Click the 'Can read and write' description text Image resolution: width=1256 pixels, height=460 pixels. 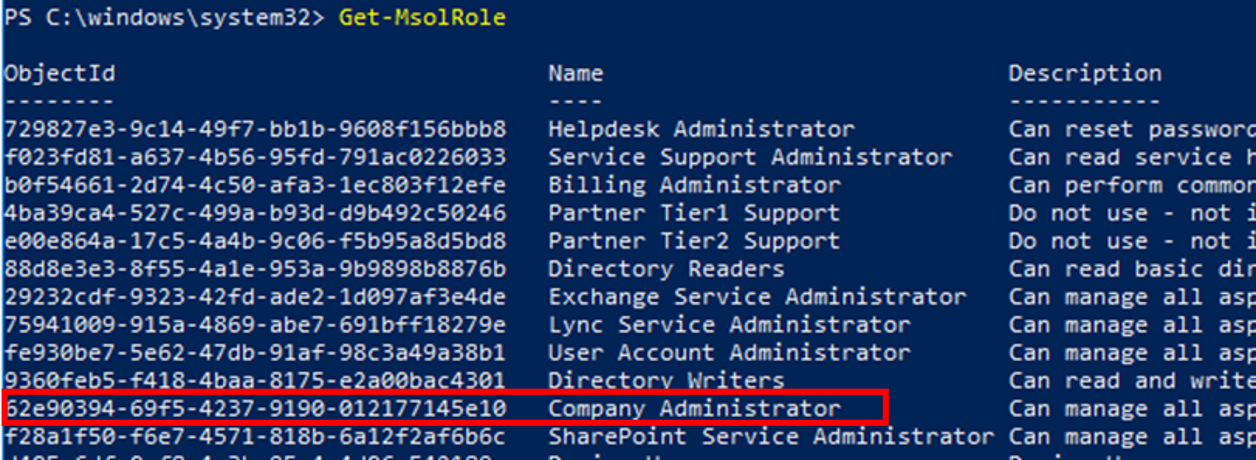click(1132, 381)
